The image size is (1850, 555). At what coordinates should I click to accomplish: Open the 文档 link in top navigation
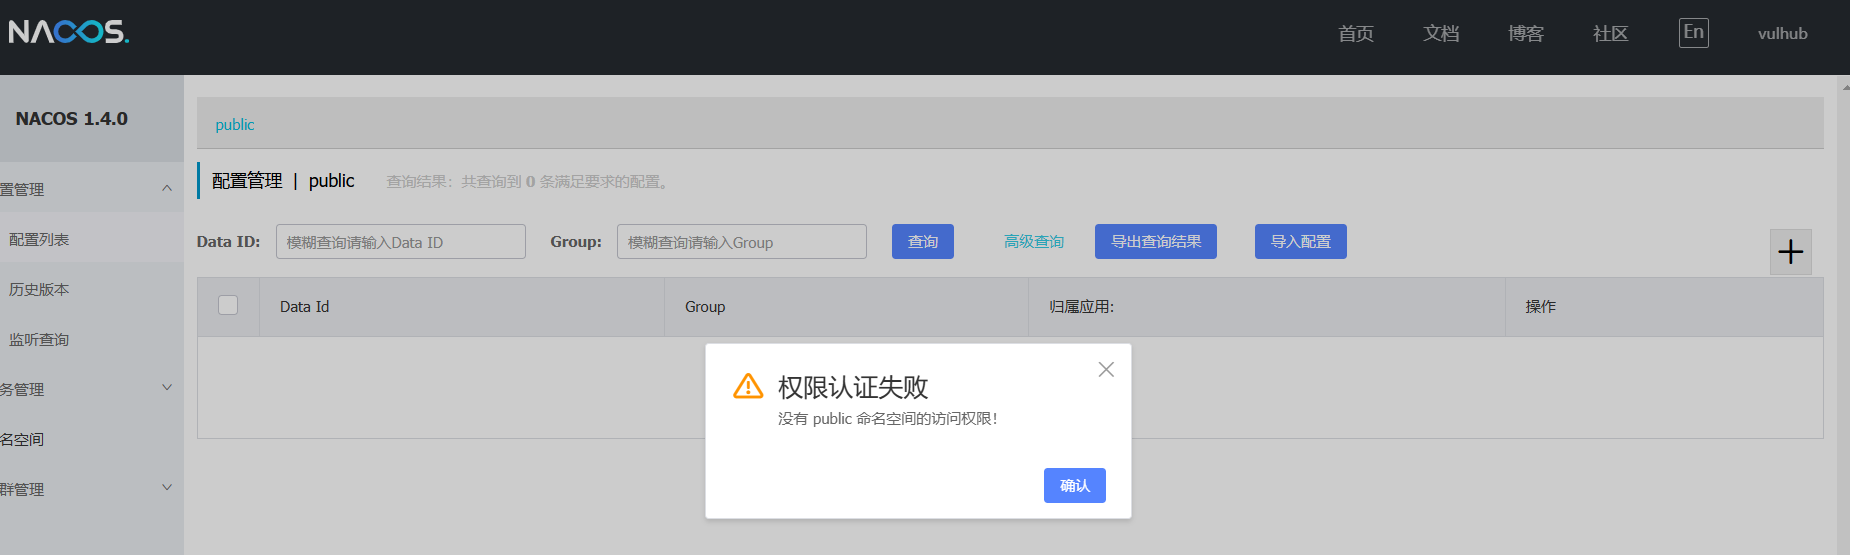tap(1440, 34)
